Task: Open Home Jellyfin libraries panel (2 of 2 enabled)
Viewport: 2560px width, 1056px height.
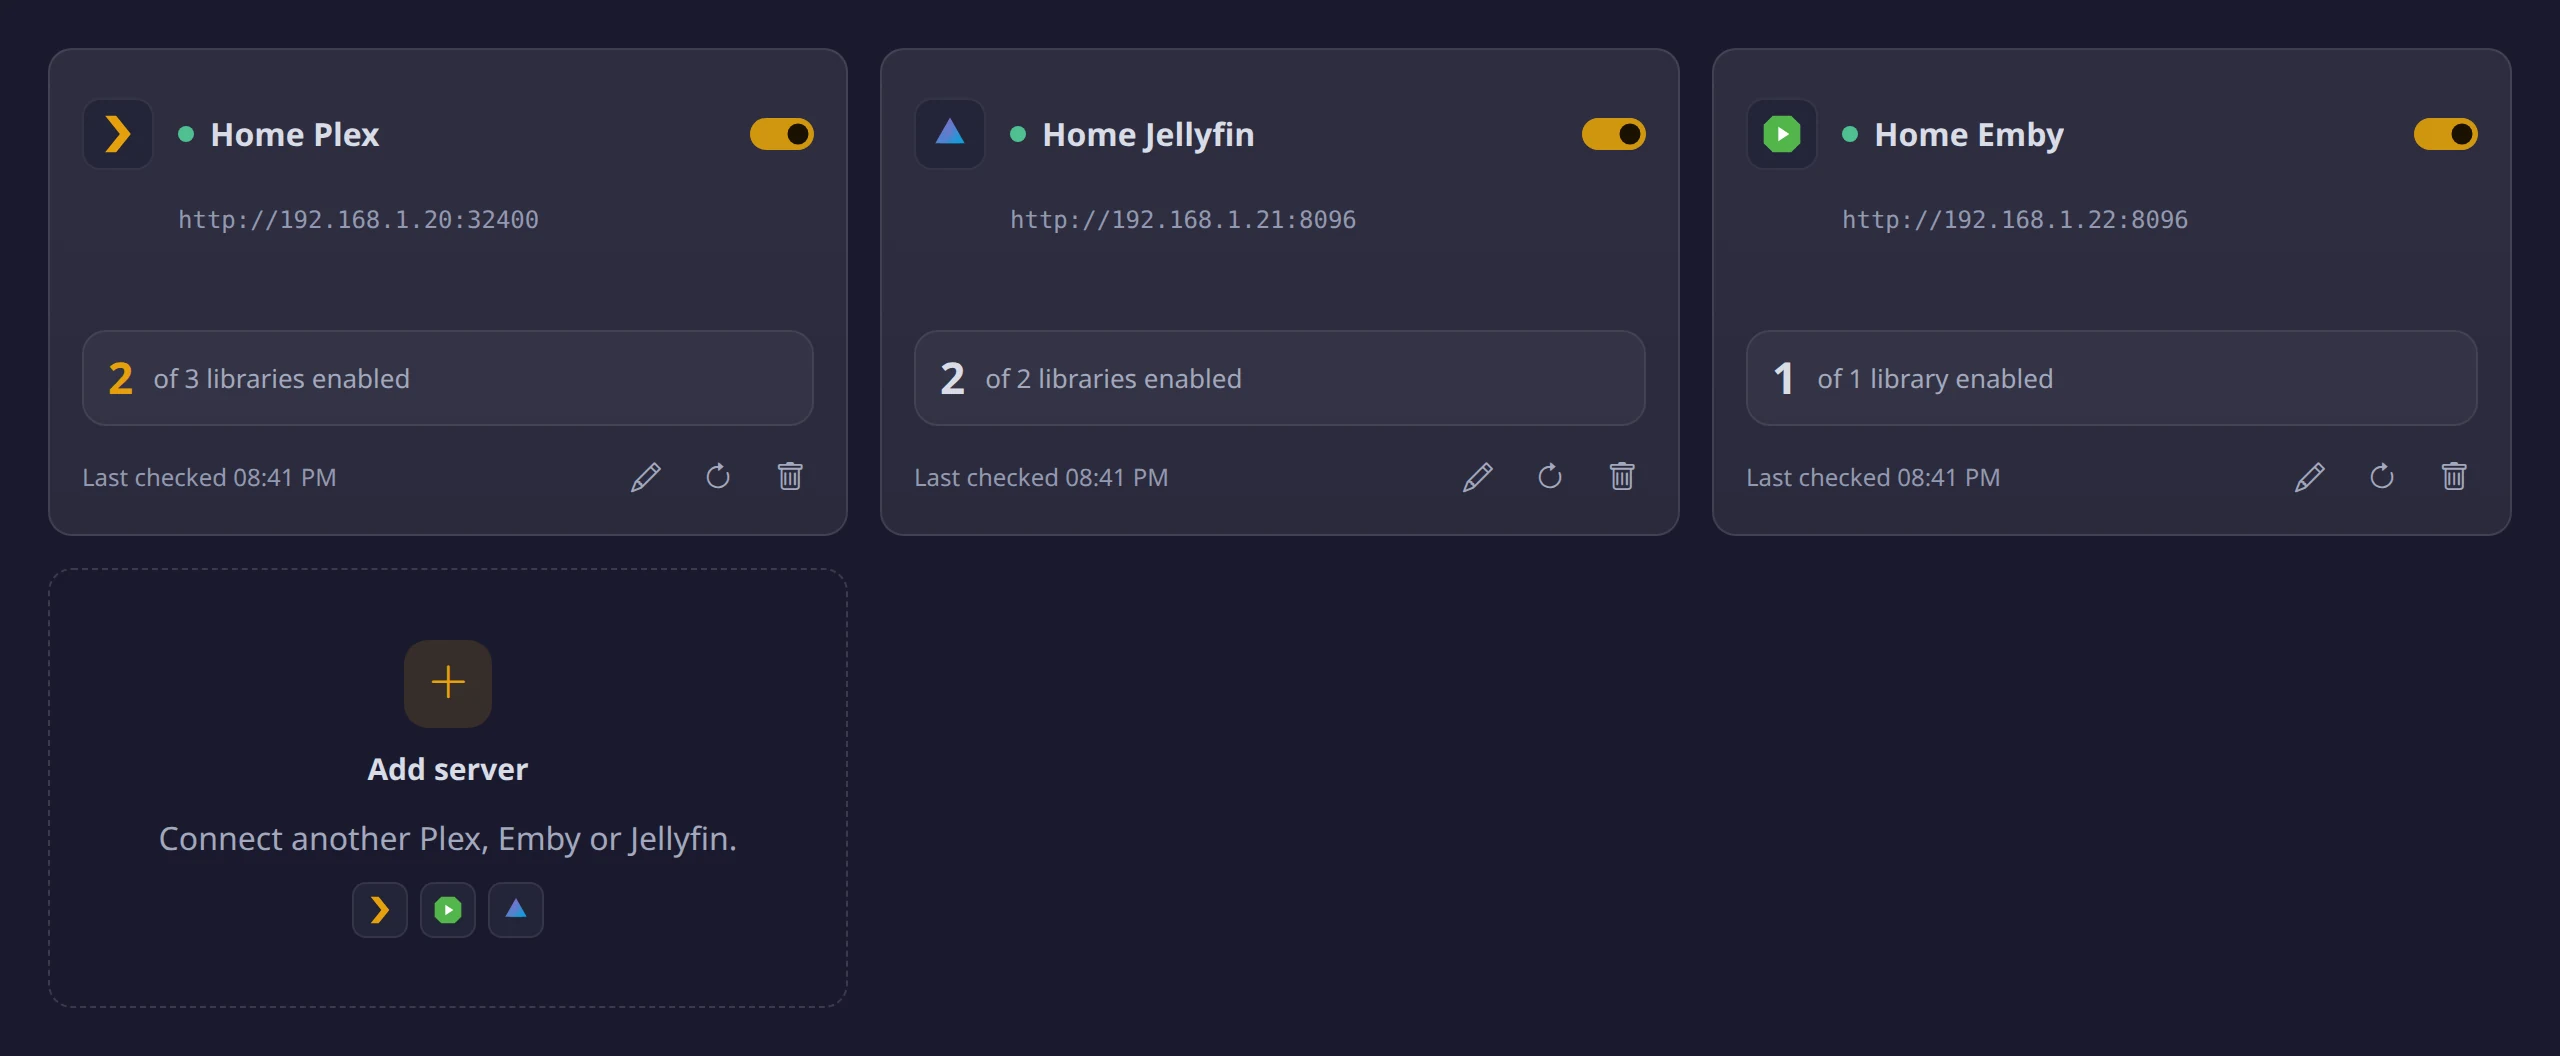Action: [1280, 378]
